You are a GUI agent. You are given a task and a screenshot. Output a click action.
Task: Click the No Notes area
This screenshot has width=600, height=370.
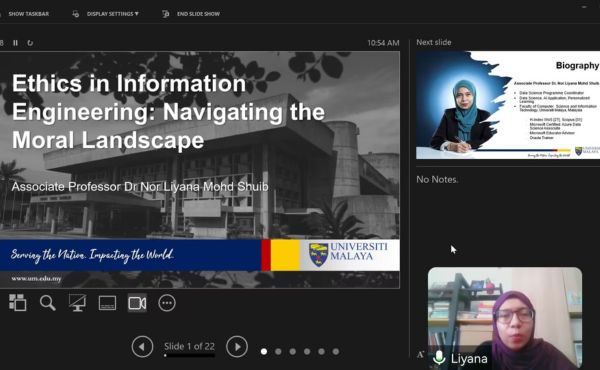437,179
